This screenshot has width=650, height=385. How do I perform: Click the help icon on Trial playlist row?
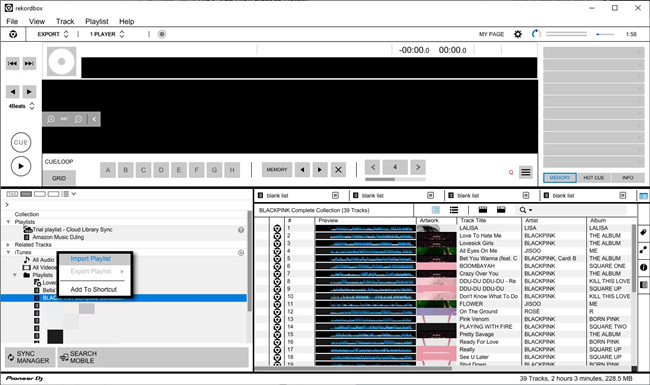[x=241, y=230]
